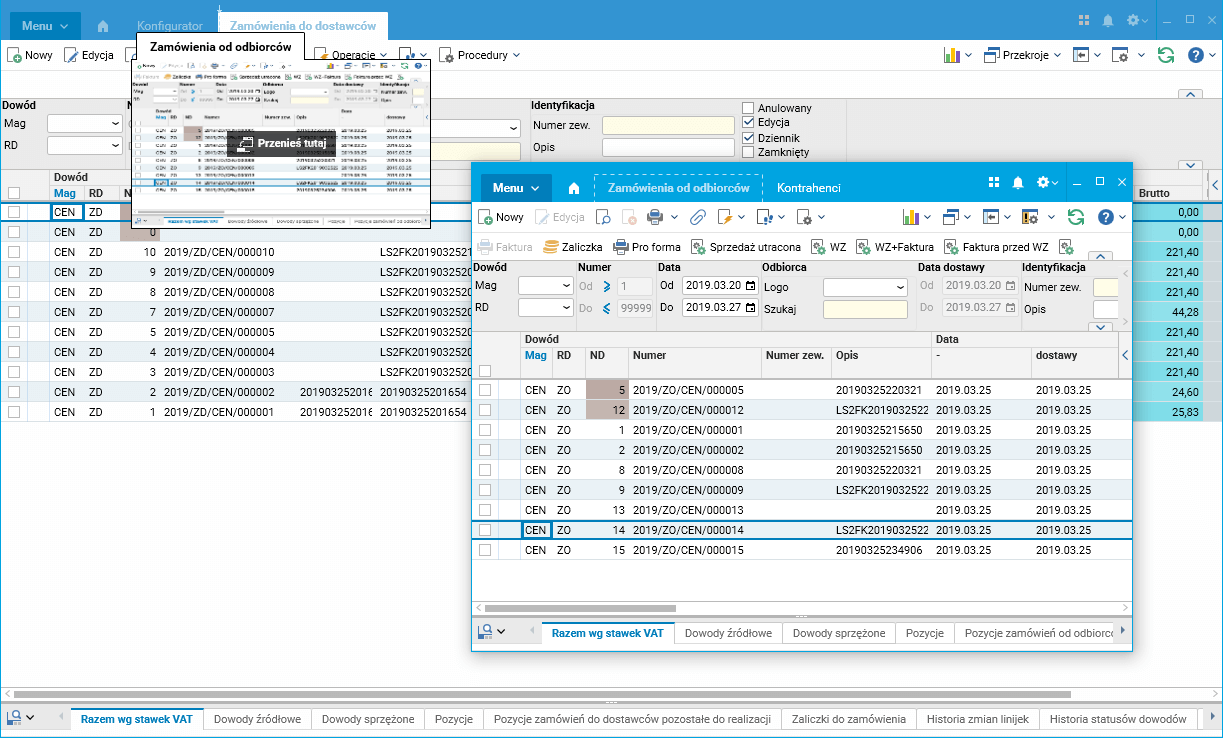Image resolution: width=1223 pixels, height=738 pixels.
Task: Switch to the Kontrahenci tab
Action: click(x=808, y=187)
